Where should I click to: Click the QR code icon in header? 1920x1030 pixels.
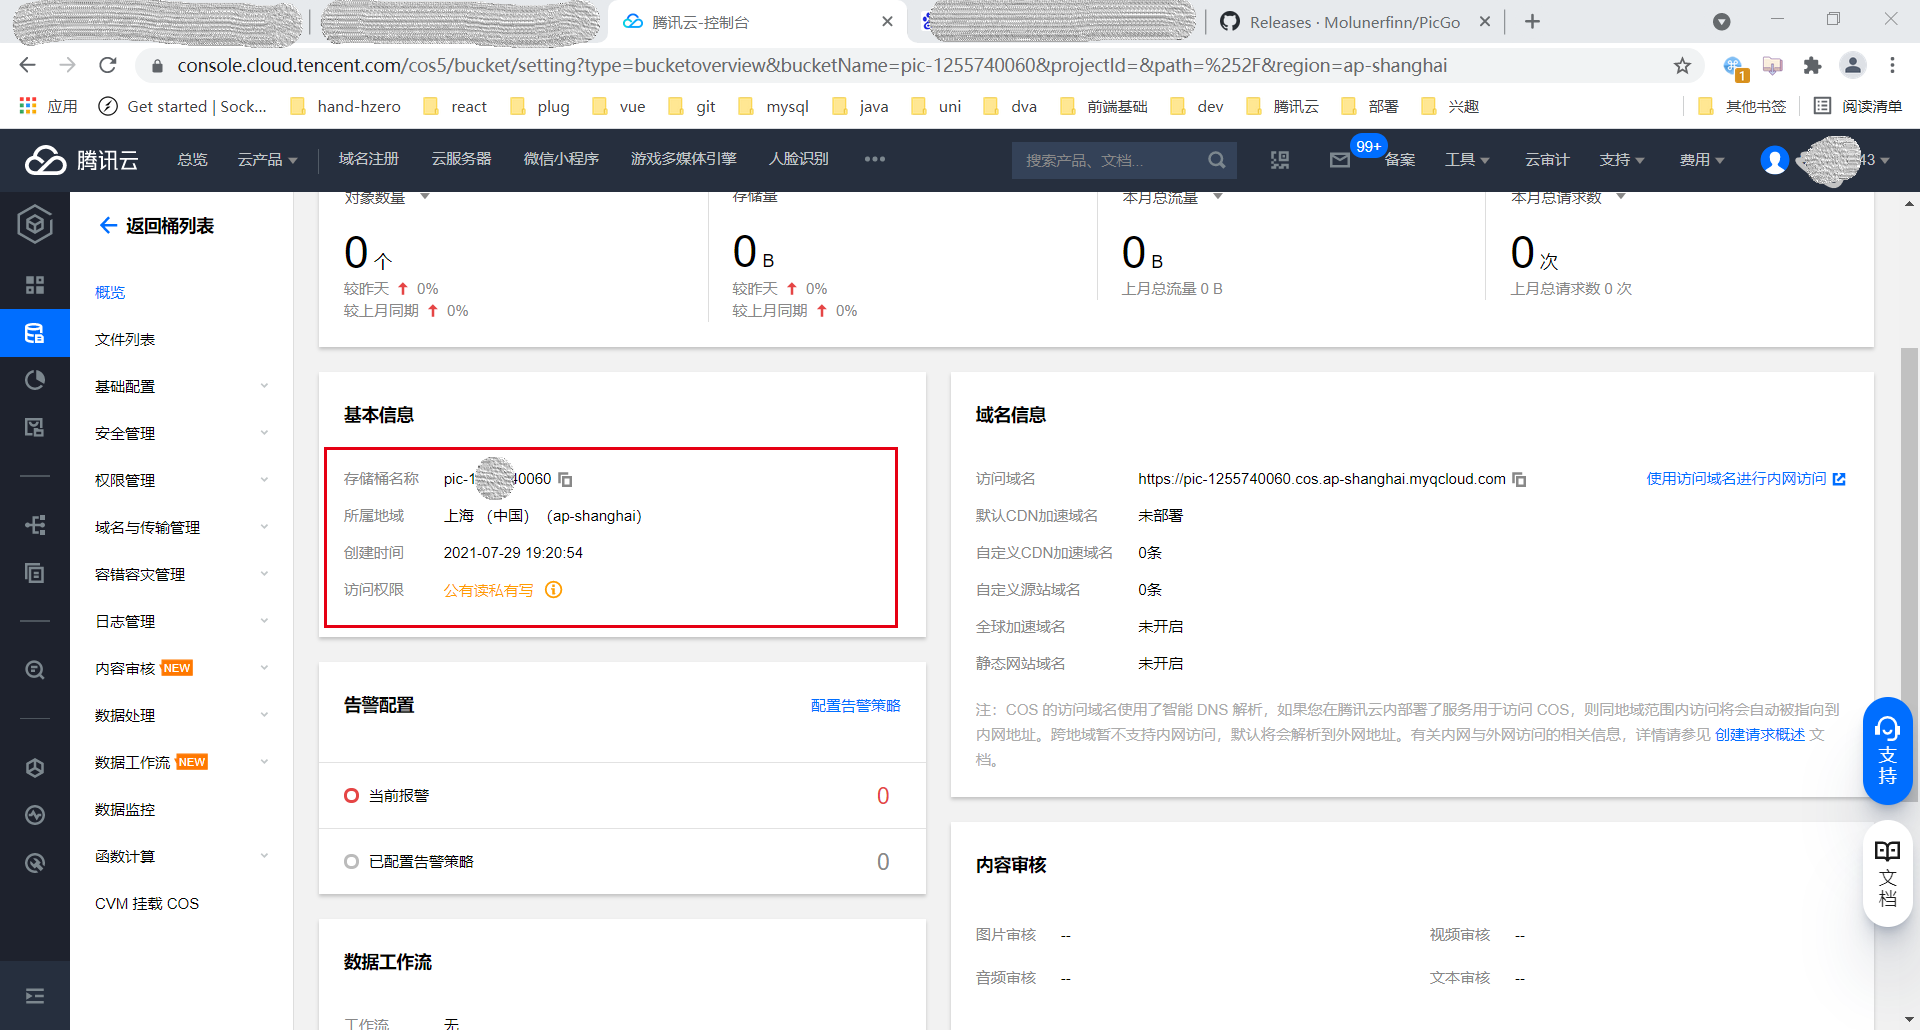point(1280,160)
